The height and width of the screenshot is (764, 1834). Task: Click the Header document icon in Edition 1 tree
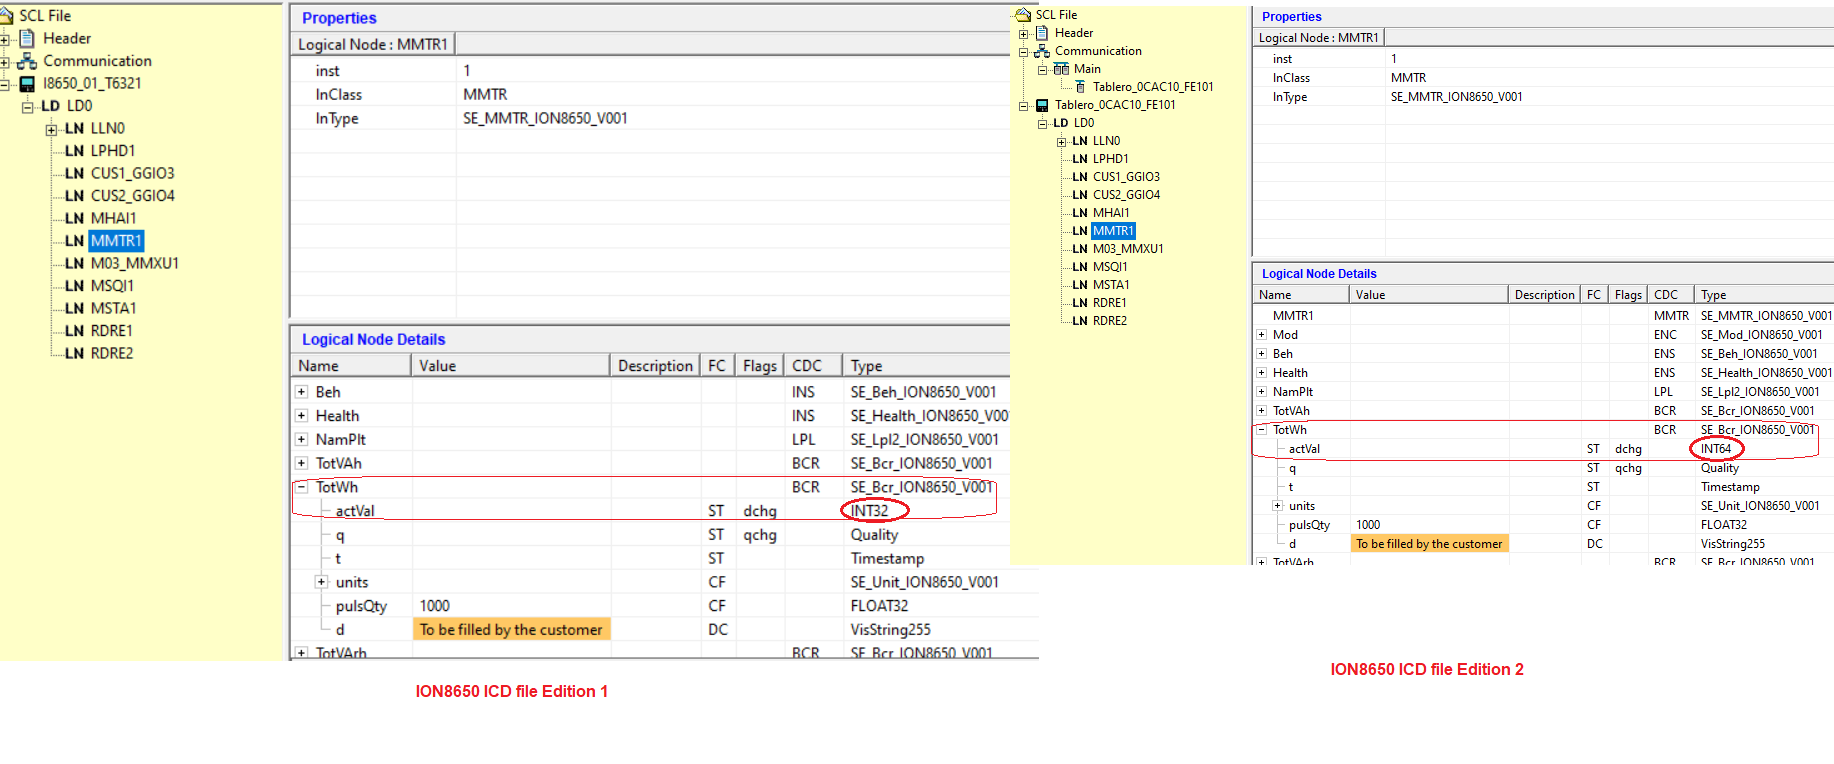[x=28, y=38]
